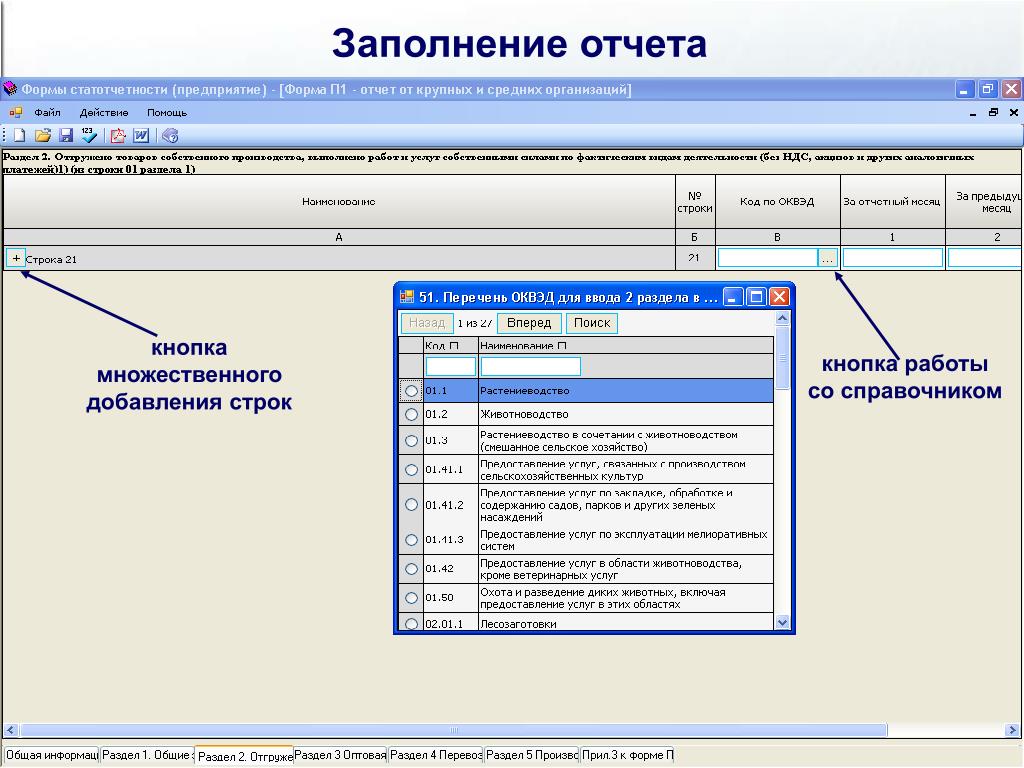Select the Растениеводство row text

click(524, 391)
